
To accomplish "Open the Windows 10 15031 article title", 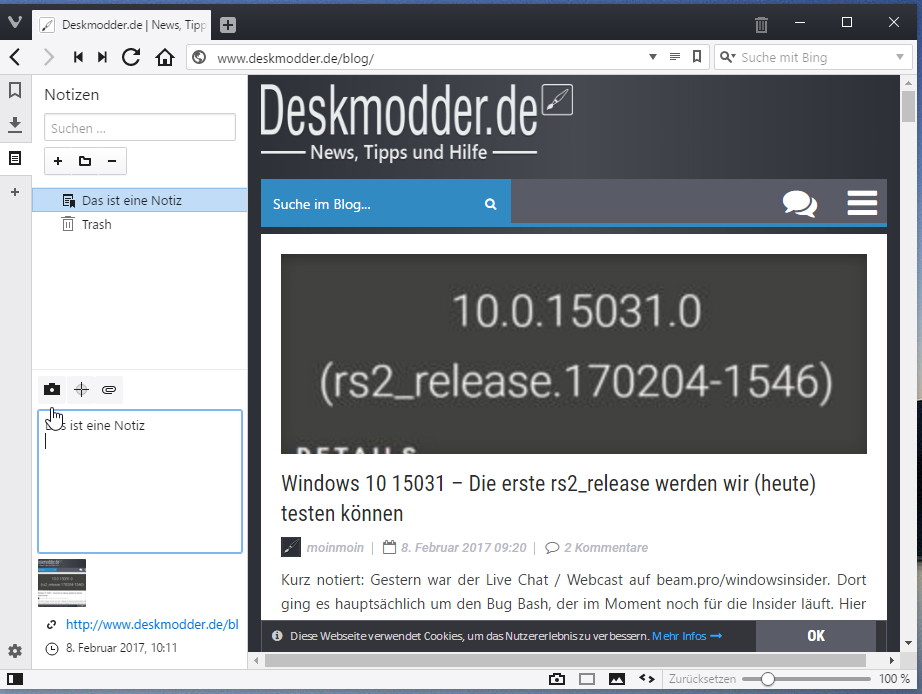I will [x=548, y=498].
